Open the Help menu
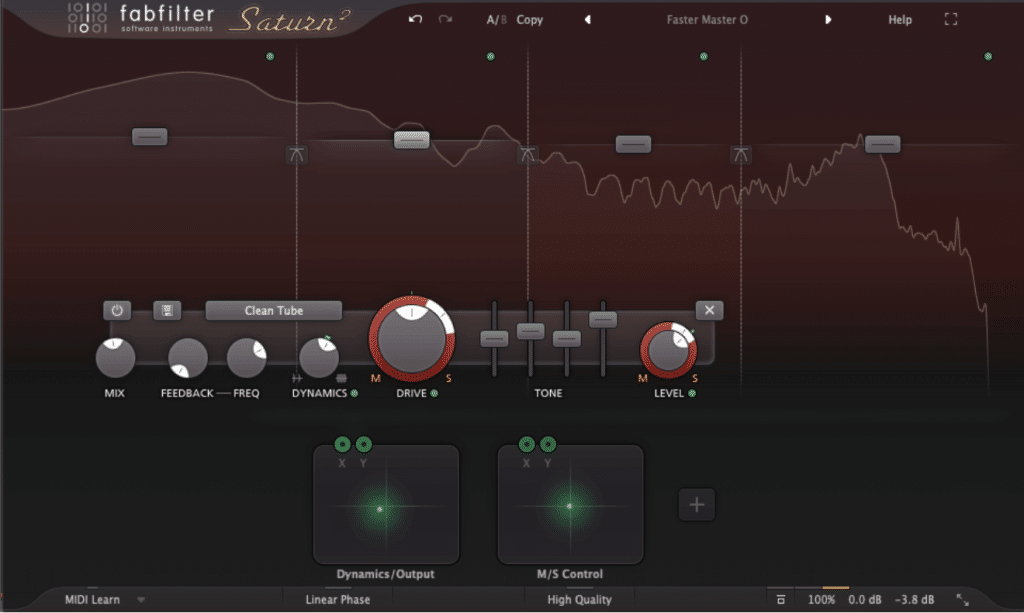Viewport: 1024px width, 613px height. [x=899, y=19]
